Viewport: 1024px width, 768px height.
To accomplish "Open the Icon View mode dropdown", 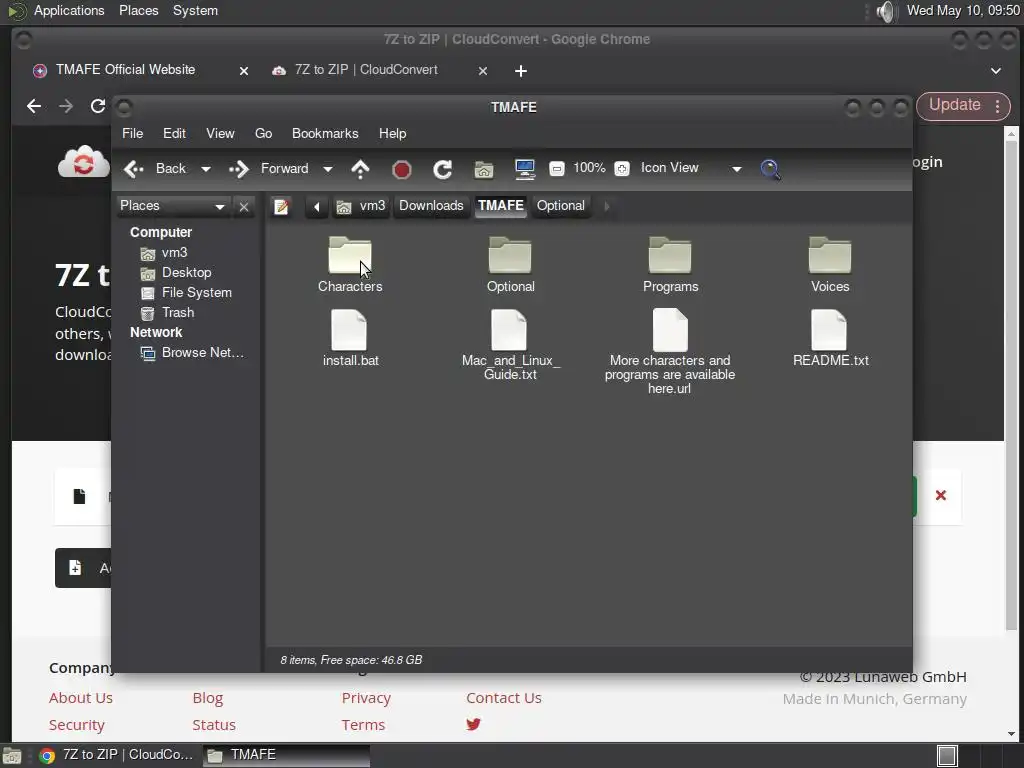I will (692, 168).
